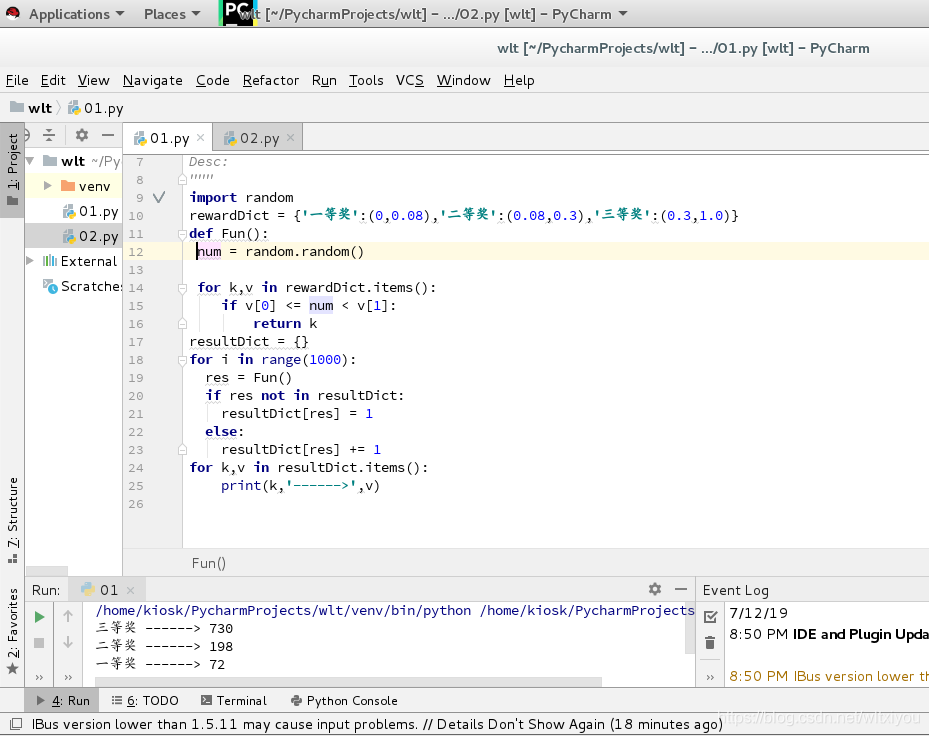
Task: Fold the Fun function definition
Action: 182,234
